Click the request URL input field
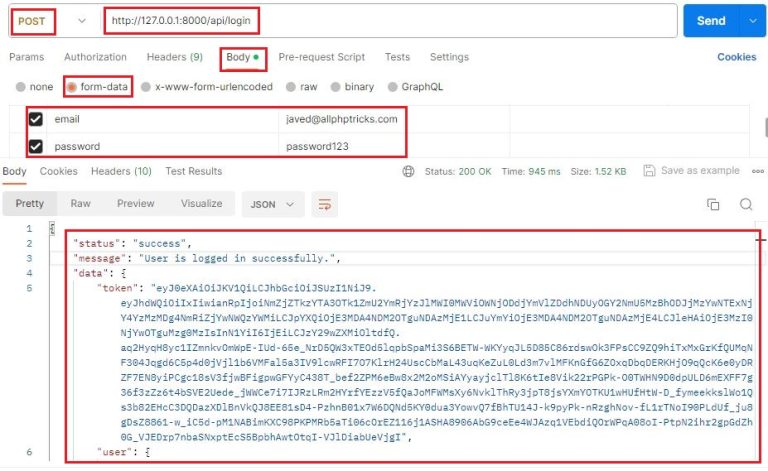The height and width of the screenshot is (471, 768). 389,21
